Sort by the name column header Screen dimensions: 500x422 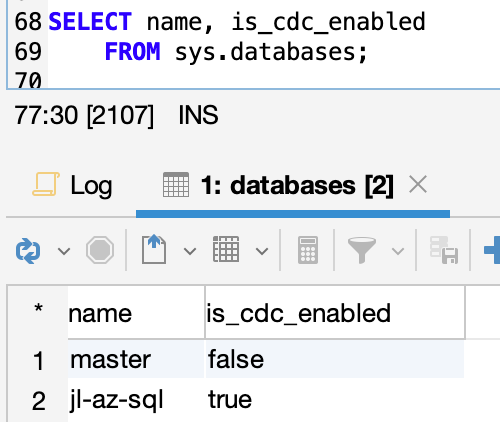136,313
